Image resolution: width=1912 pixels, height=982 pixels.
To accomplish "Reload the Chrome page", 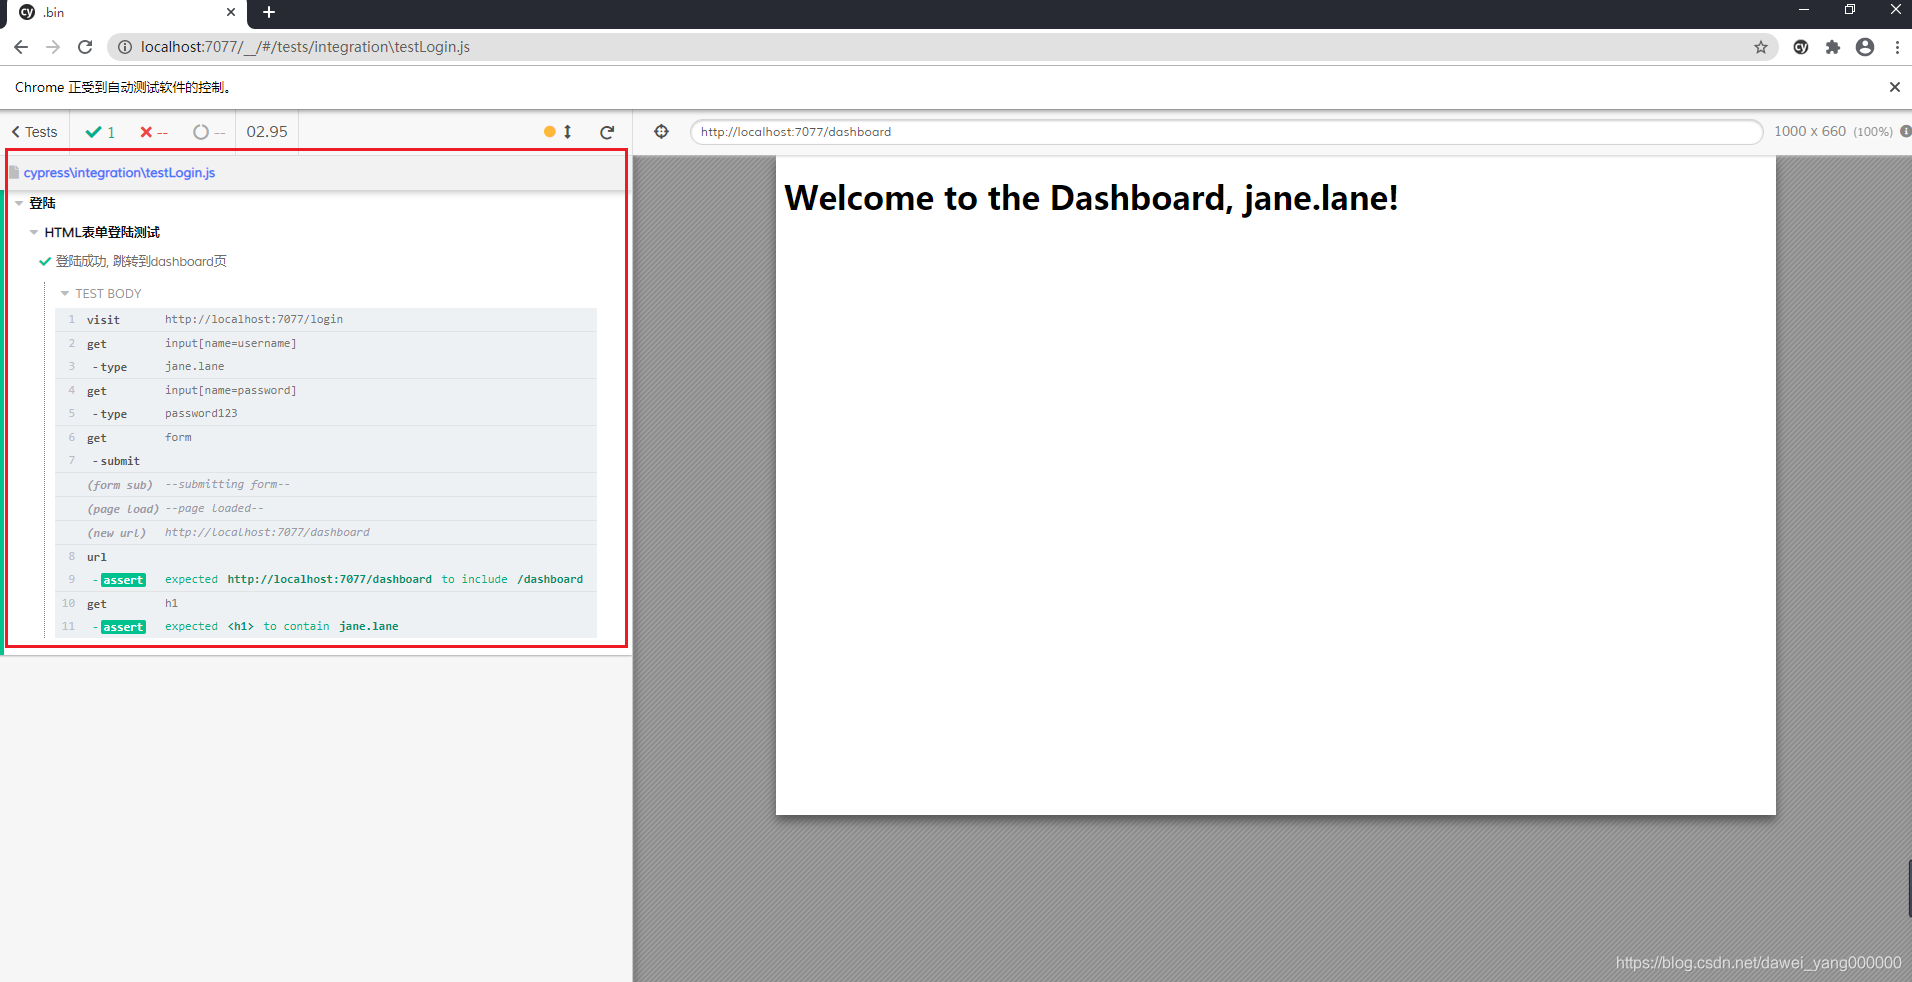I will (85, 47).
